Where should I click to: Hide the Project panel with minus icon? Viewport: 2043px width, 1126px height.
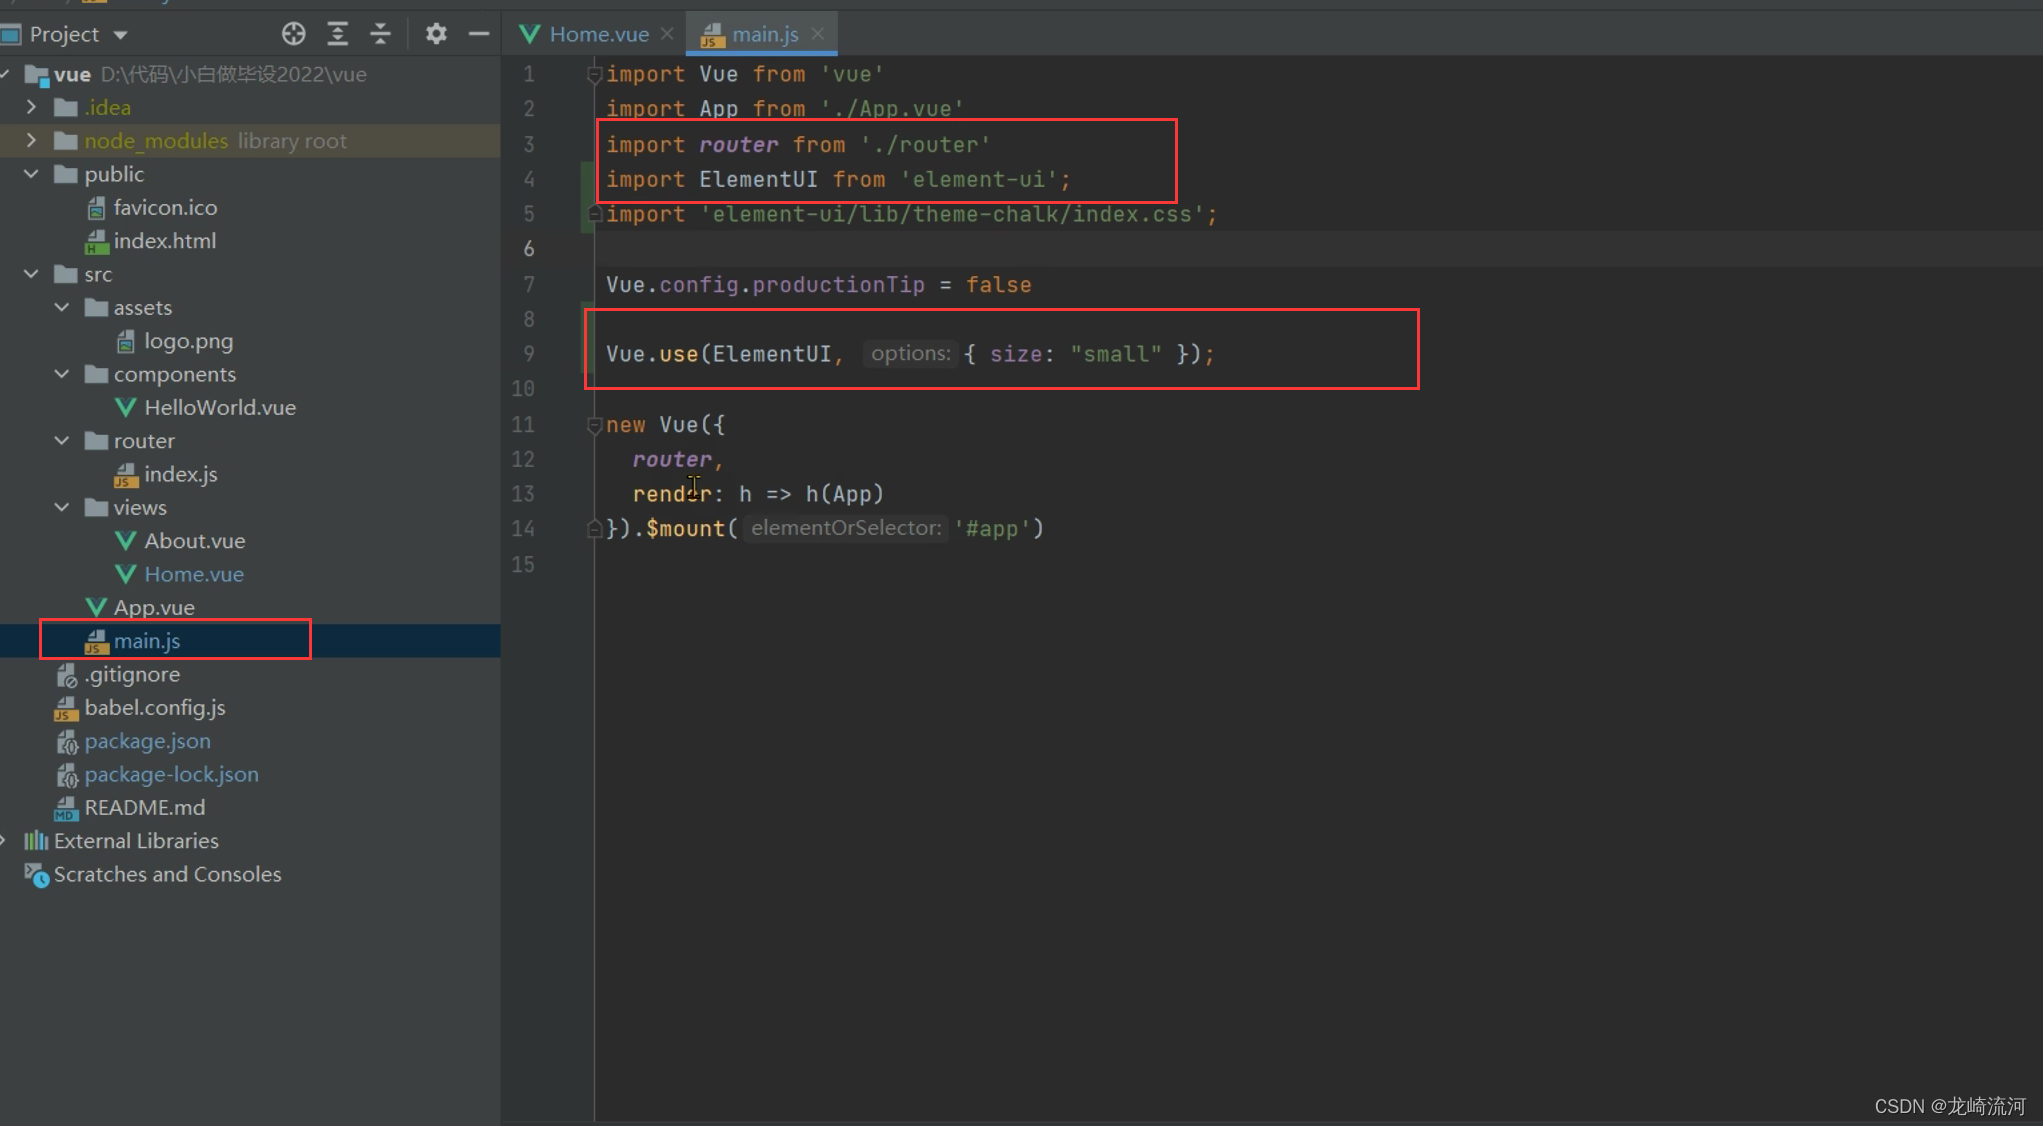(479, 34)
